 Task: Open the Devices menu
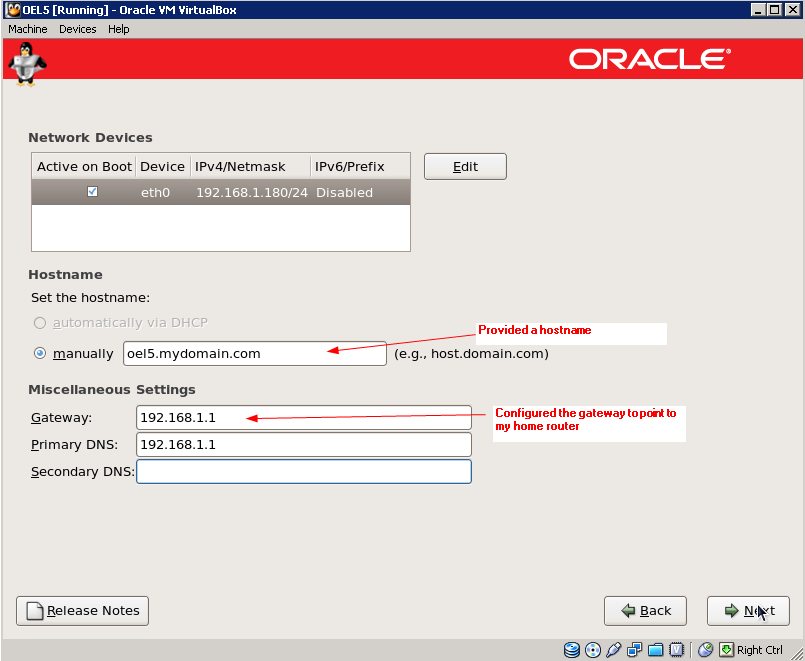point(77,29)
